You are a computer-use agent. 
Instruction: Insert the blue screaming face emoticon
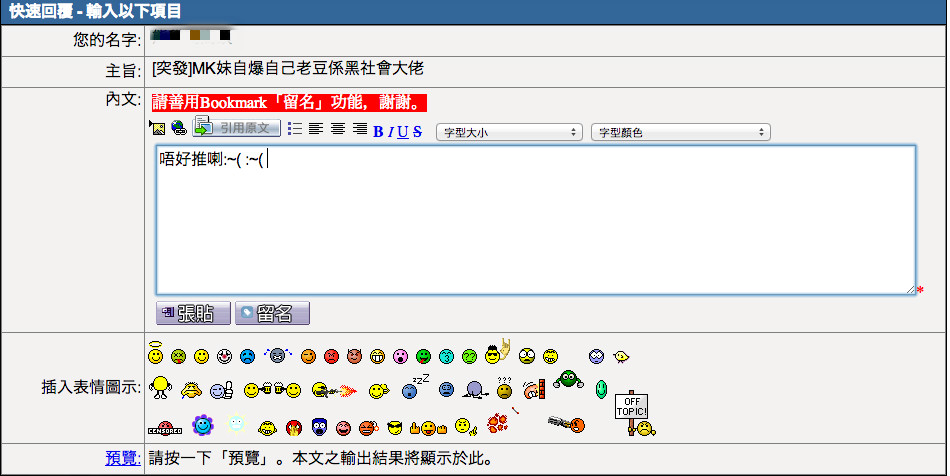coord(319,427)
